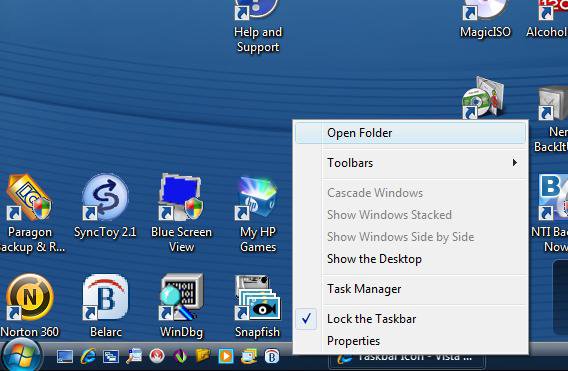Click the Belarc B quick launch icon
Viewport: 568px width, 371px height.
[272, 357]
